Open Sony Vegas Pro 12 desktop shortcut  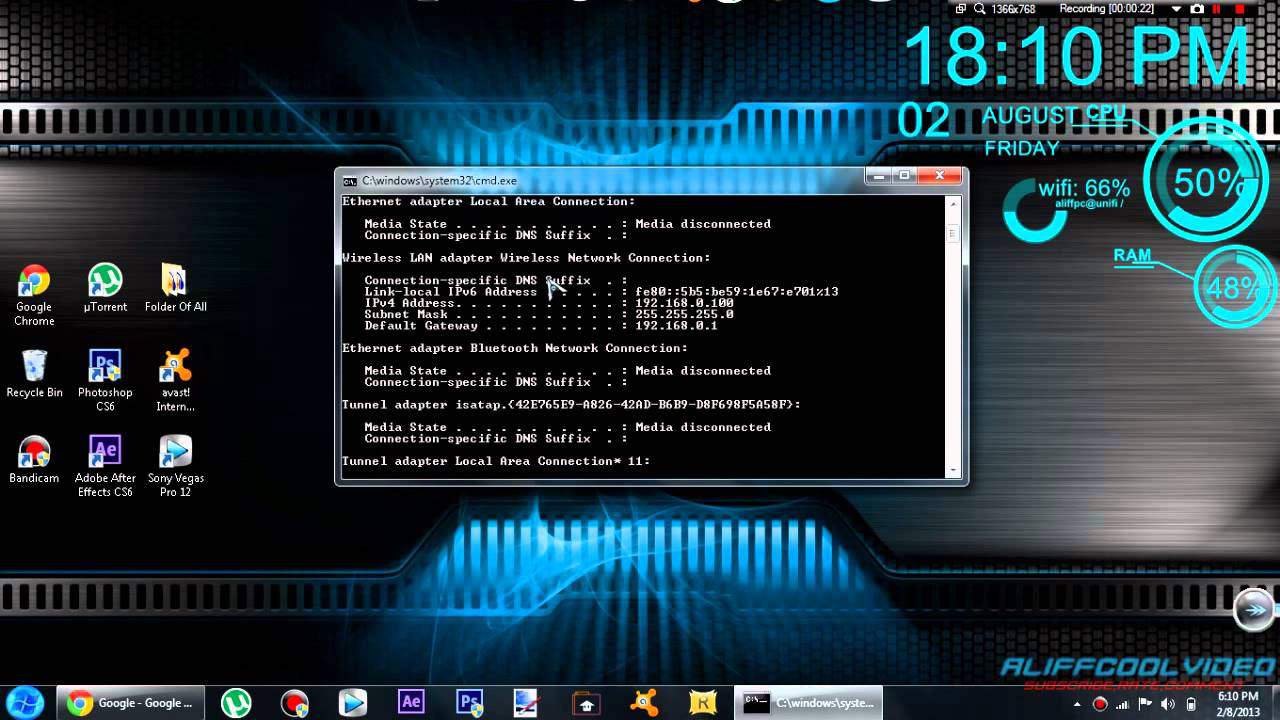175,452
